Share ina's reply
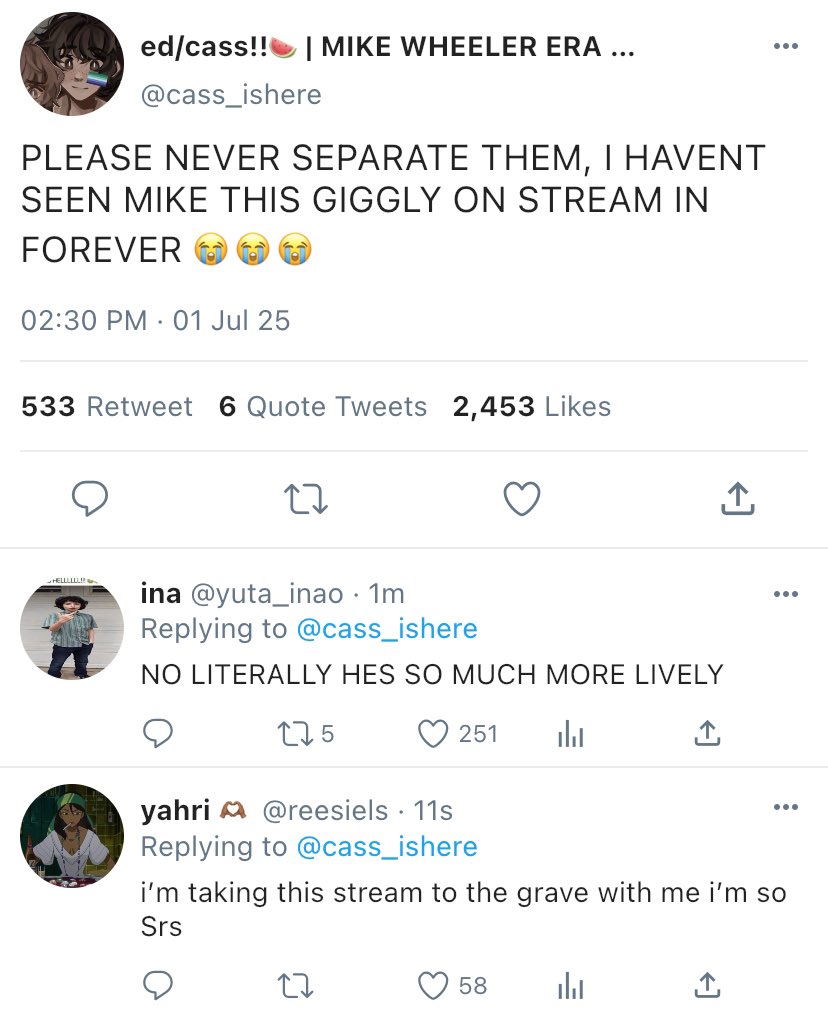828x1013 pixels. click(706, 734)
